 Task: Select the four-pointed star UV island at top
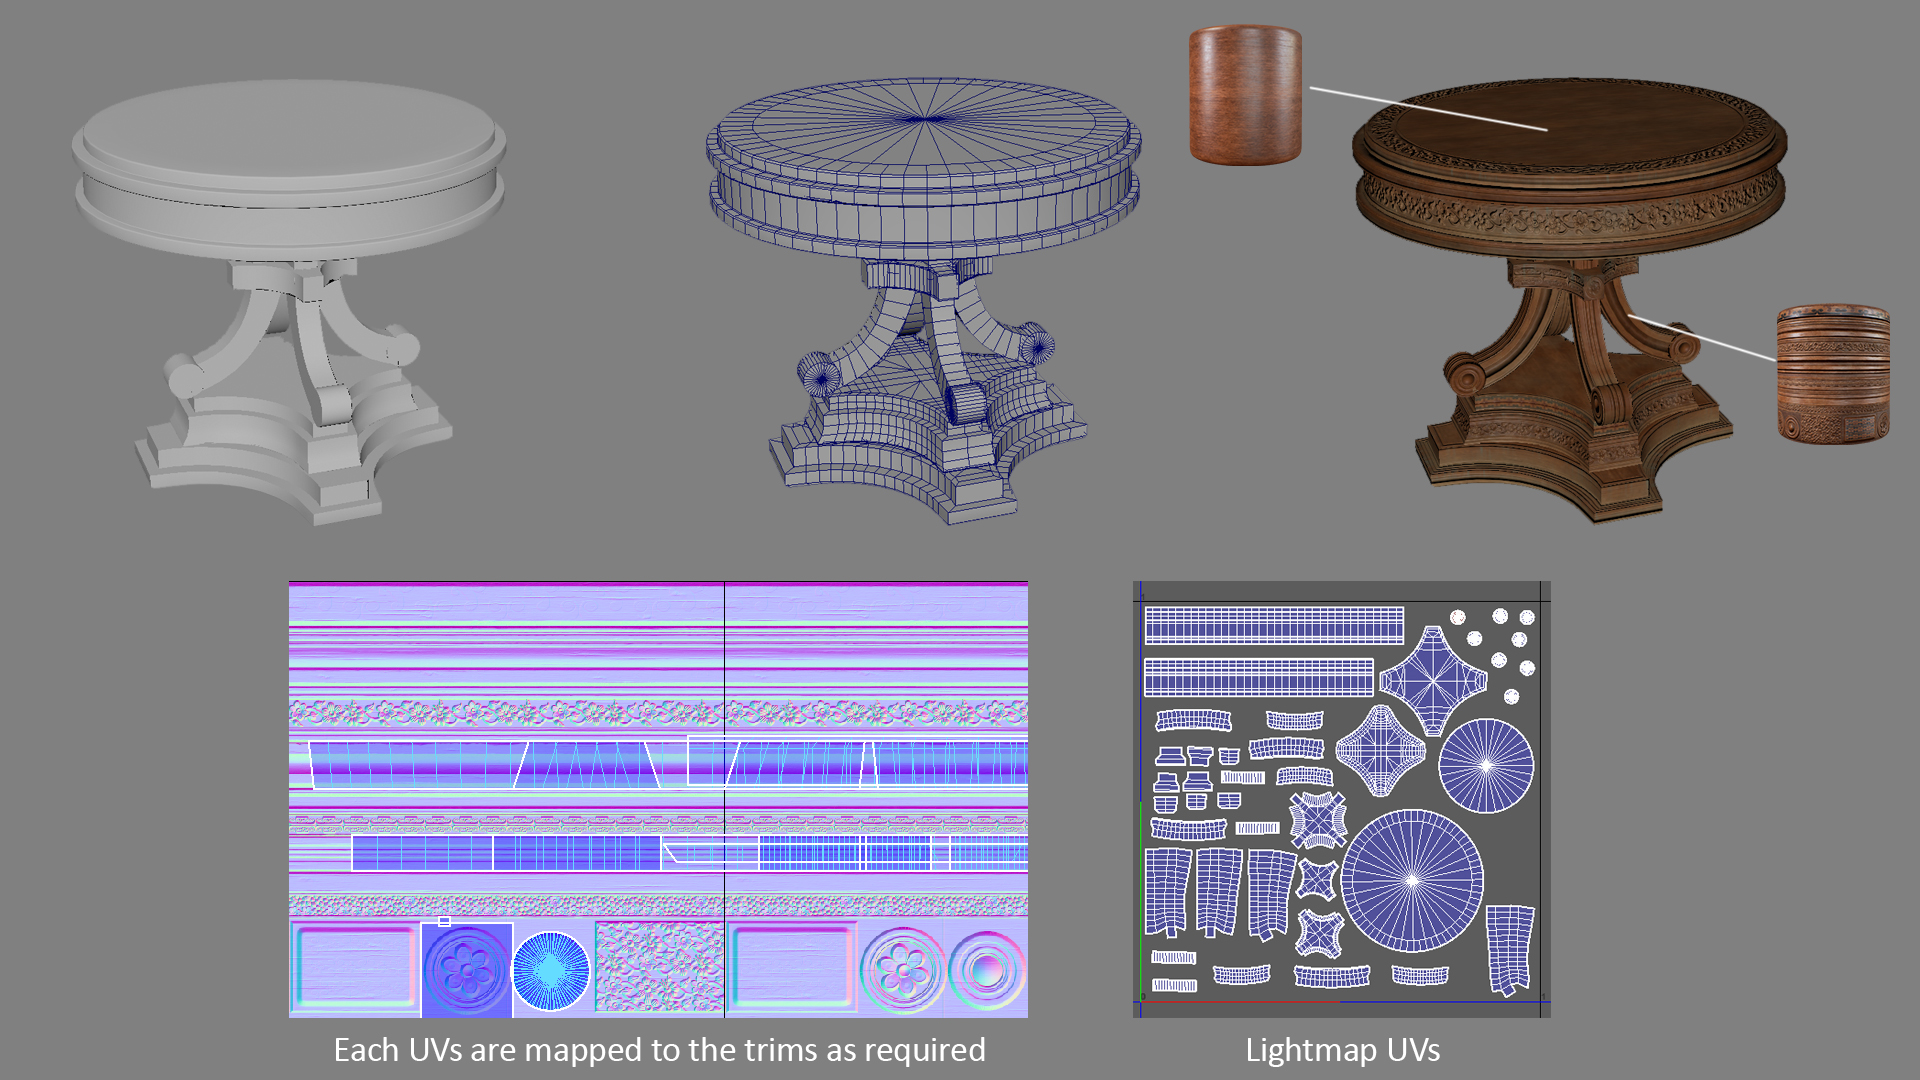tap(1433, 680)
